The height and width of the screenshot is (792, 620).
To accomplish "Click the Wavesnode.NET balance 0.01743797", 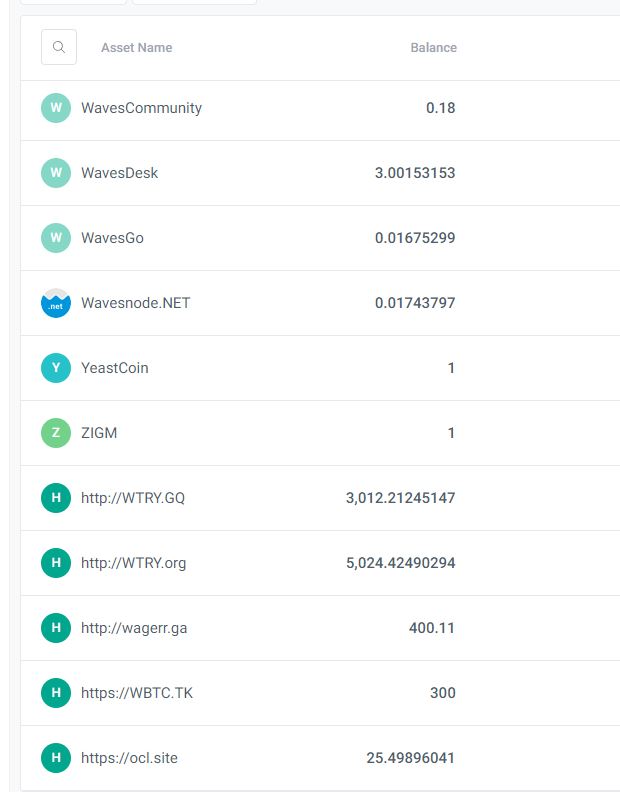I will click(415, 303).
